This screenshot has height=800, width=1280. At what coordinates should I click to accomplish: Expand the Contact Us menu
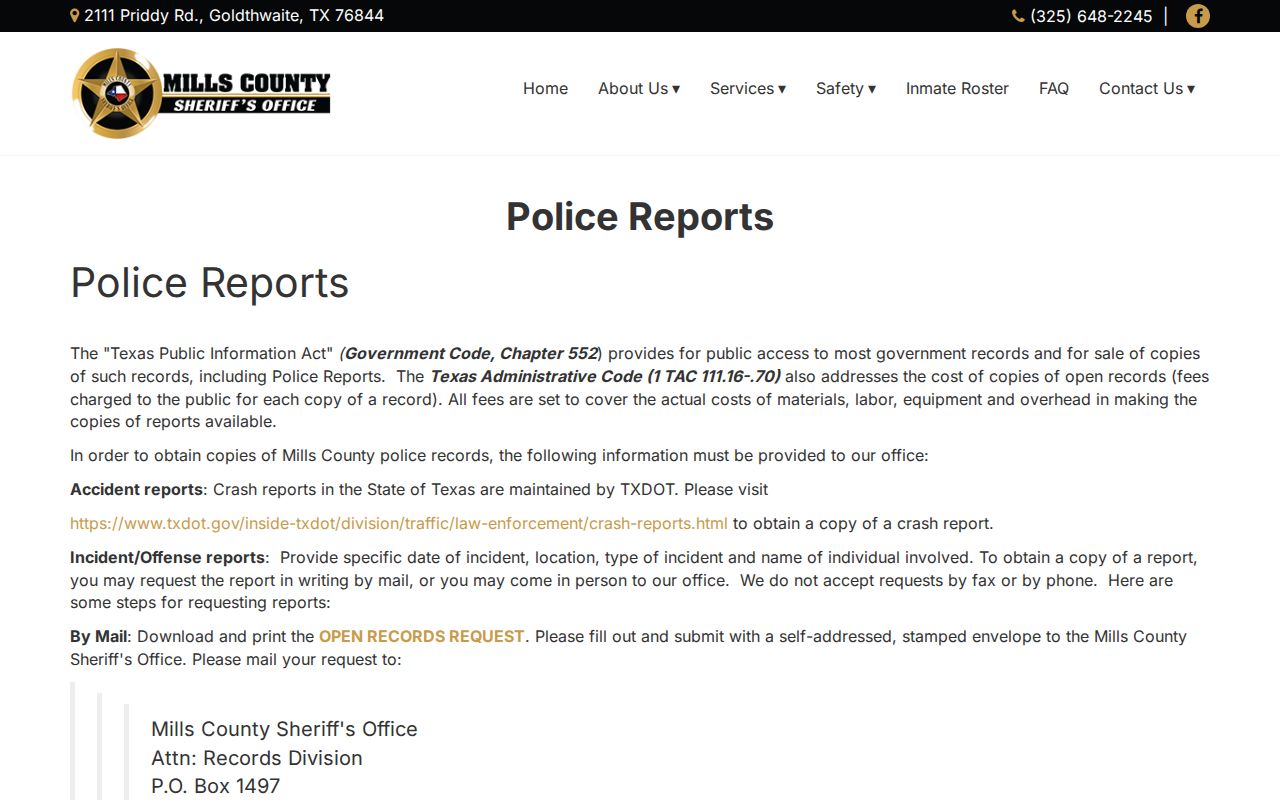pos(1147,88)
